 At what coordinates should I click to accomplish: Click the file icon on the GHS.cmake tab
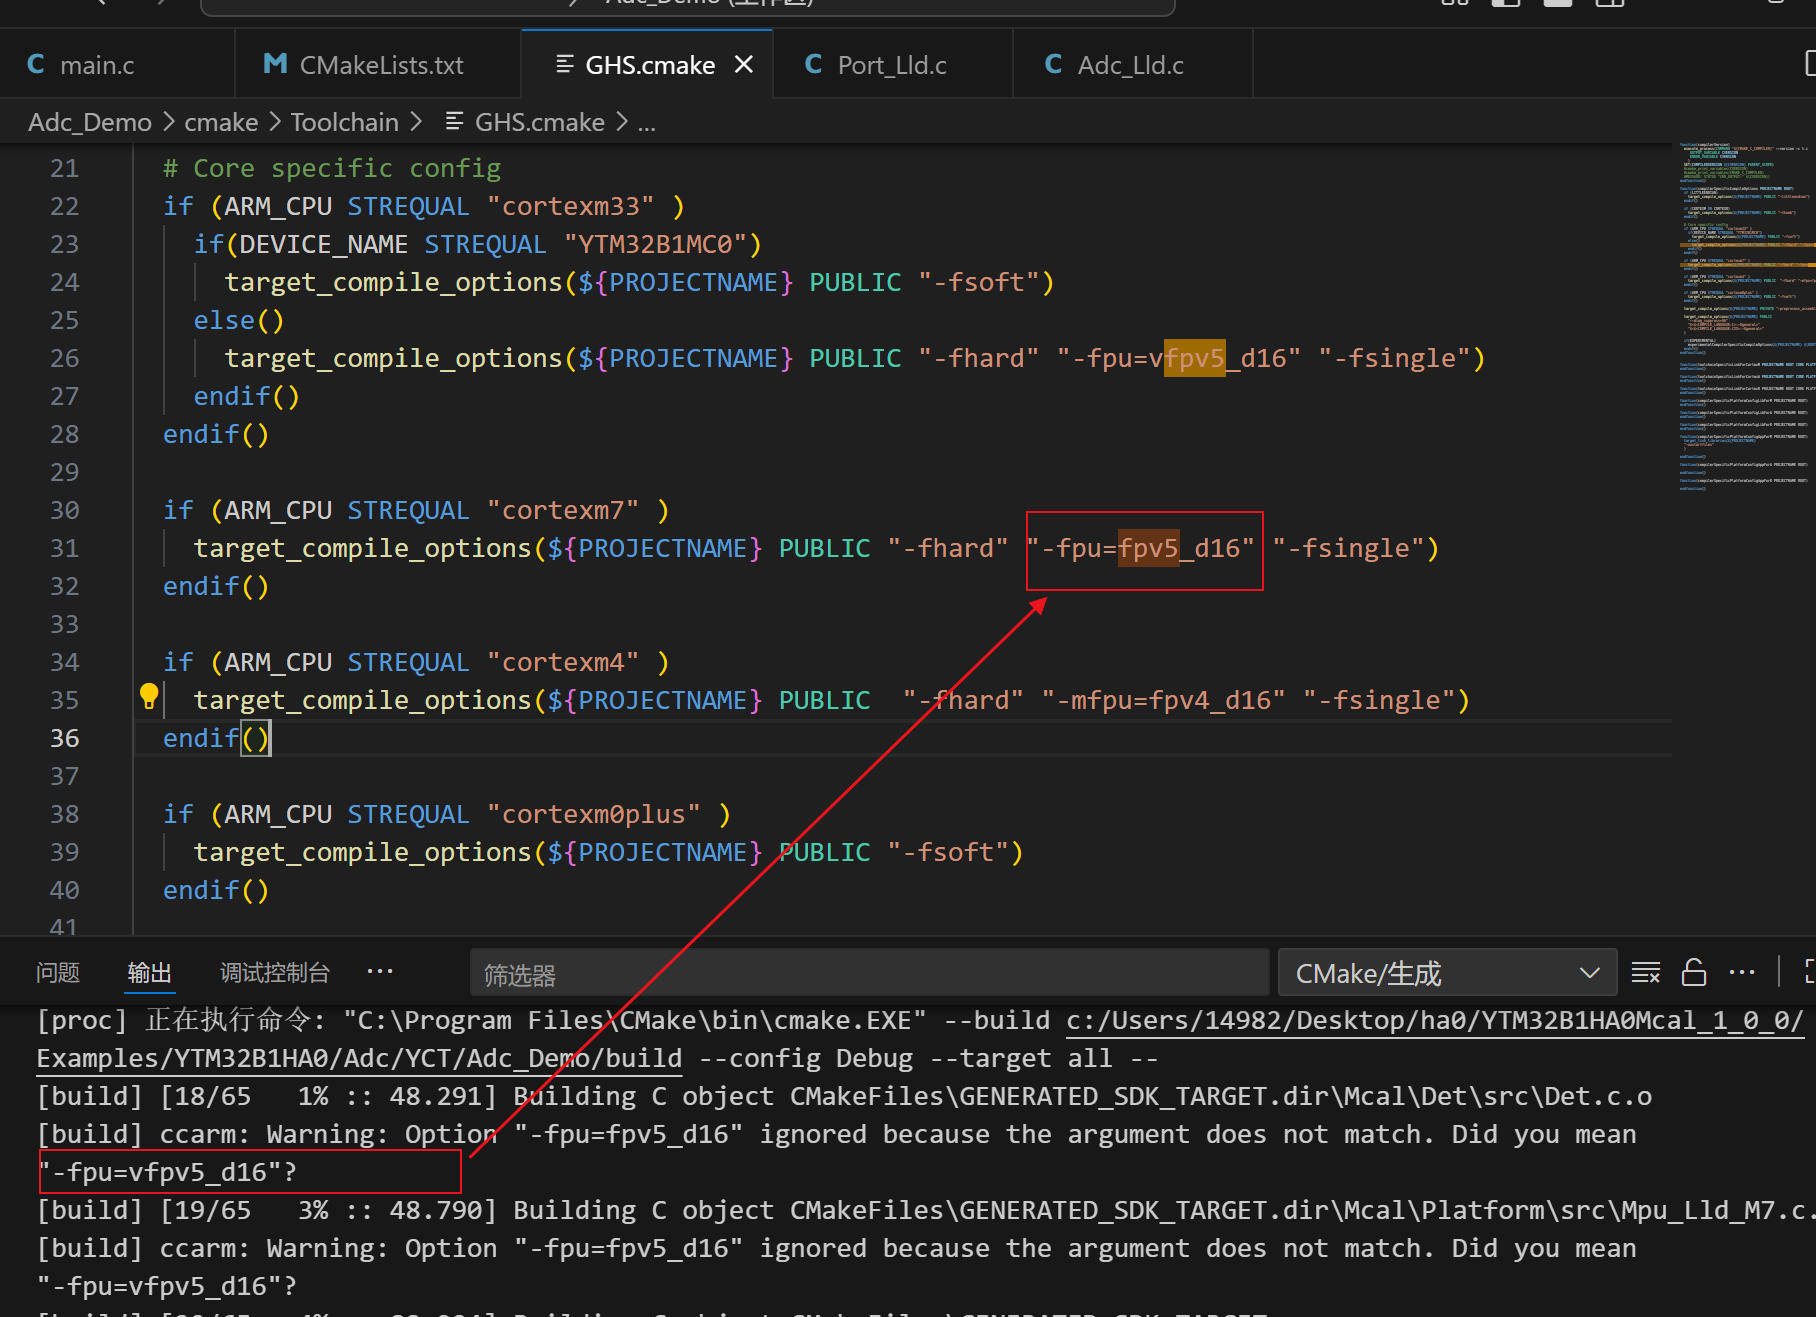pyautogui.click(x=565, y=65)
